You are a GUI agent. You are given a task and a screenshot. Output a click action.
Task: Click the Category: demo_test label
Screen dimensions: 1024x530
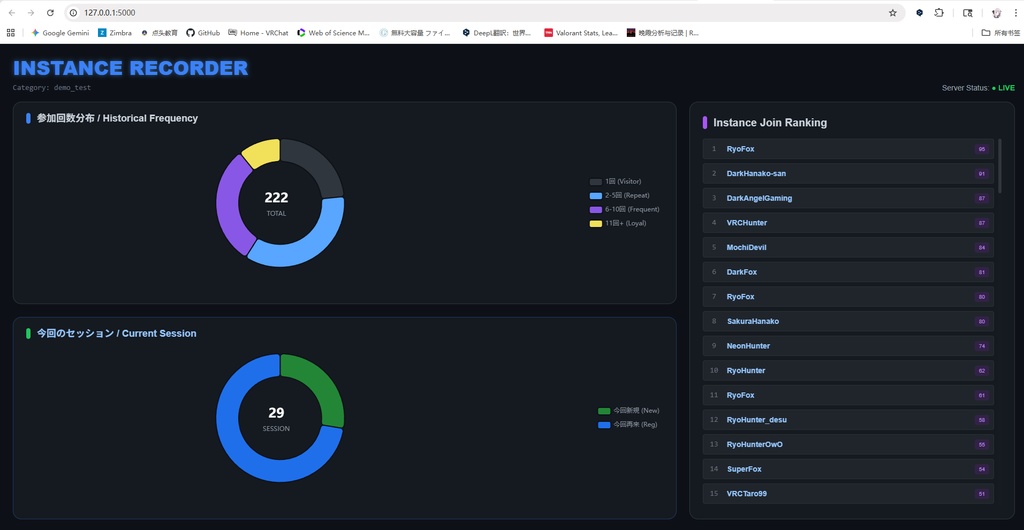pos(52,87)
